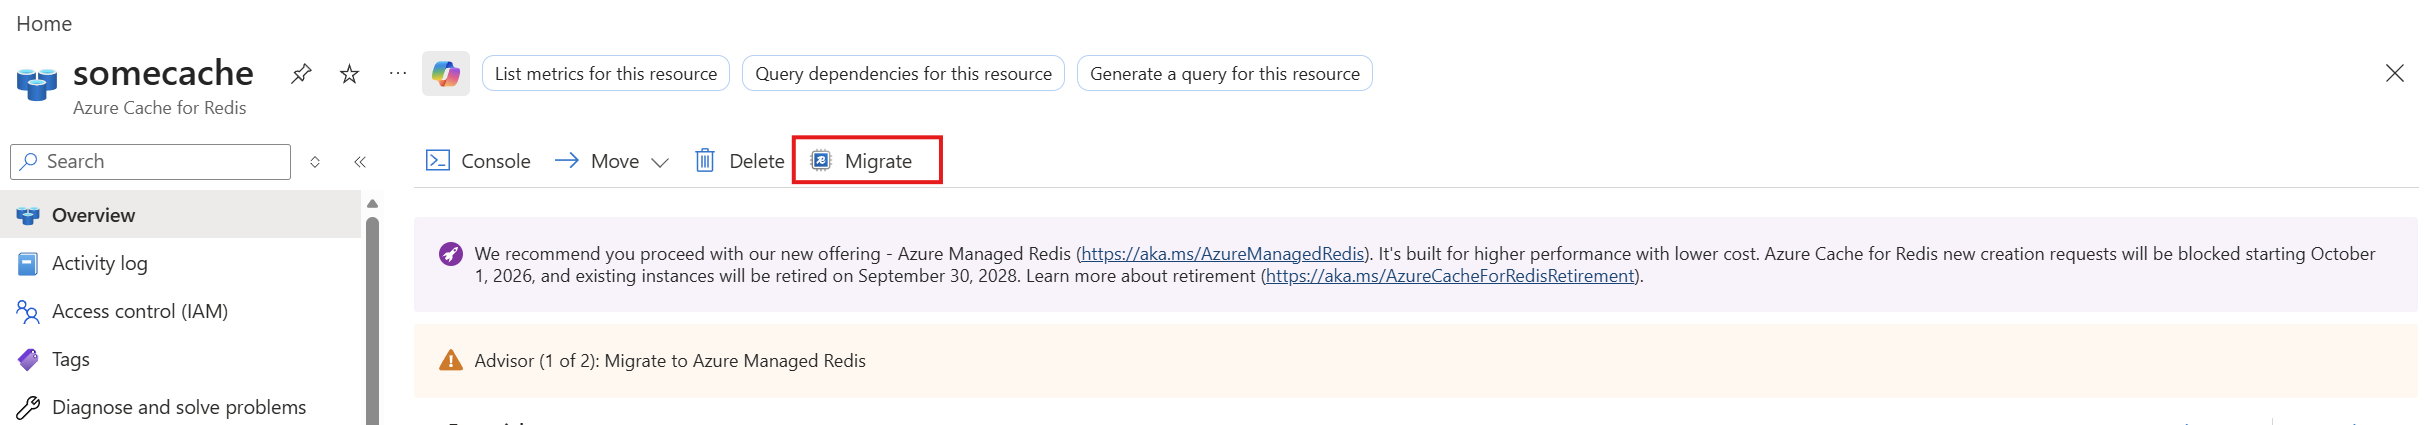Open the Overview menu item
Viewport: 2424px width, 425px height.
click(x=180, y=215)
